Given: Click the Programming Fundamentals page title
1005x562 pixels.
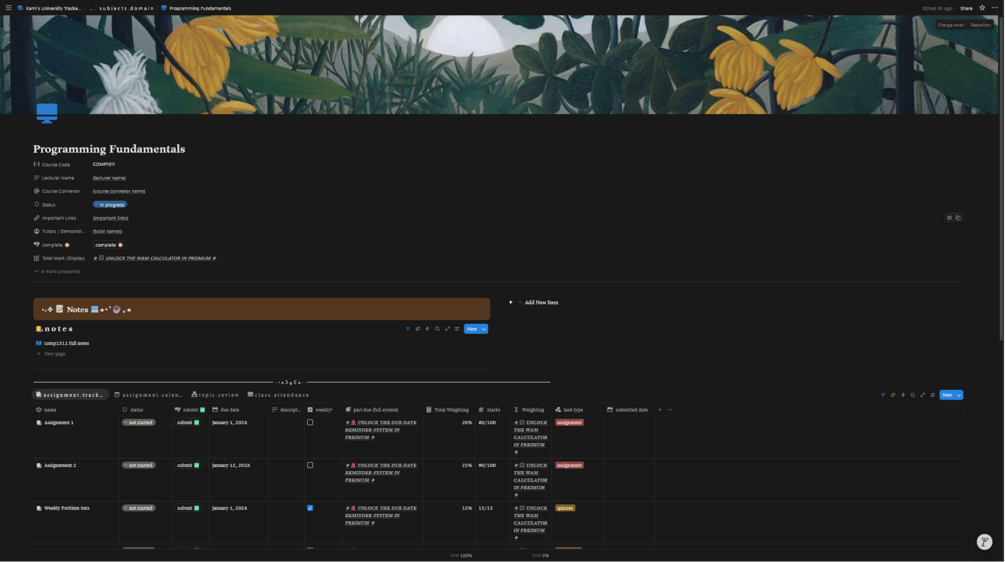Looking at the screenshot, I should tap(109, 149).
